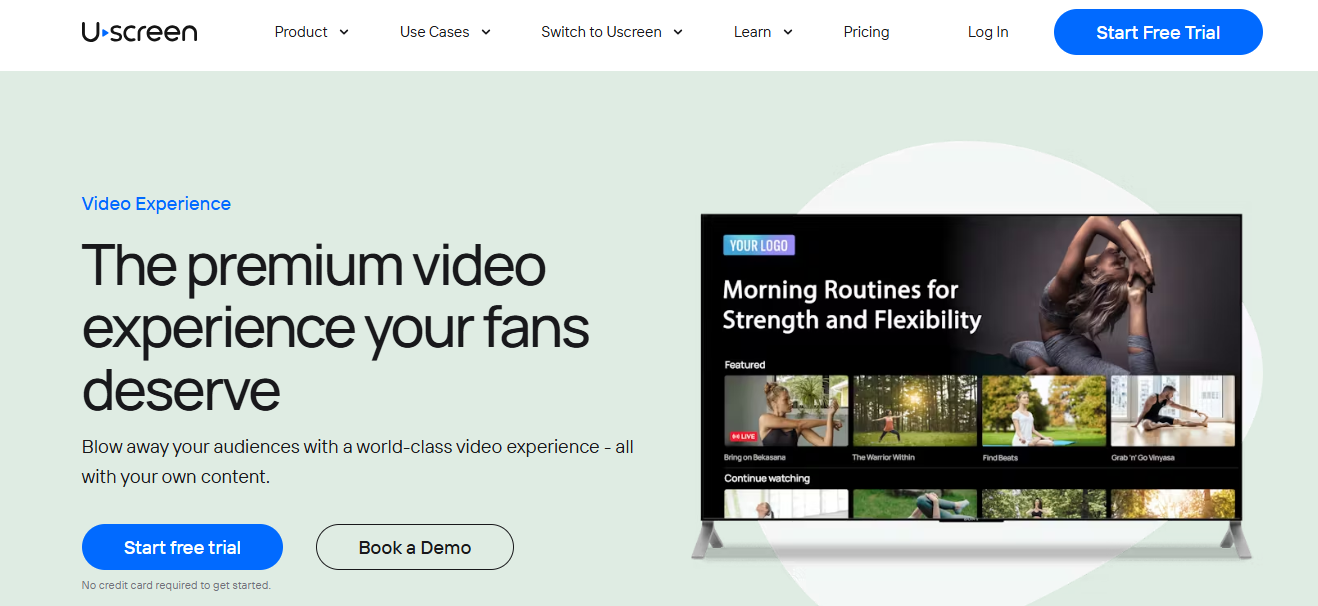Click the No credit card required text

click(176, 585)
